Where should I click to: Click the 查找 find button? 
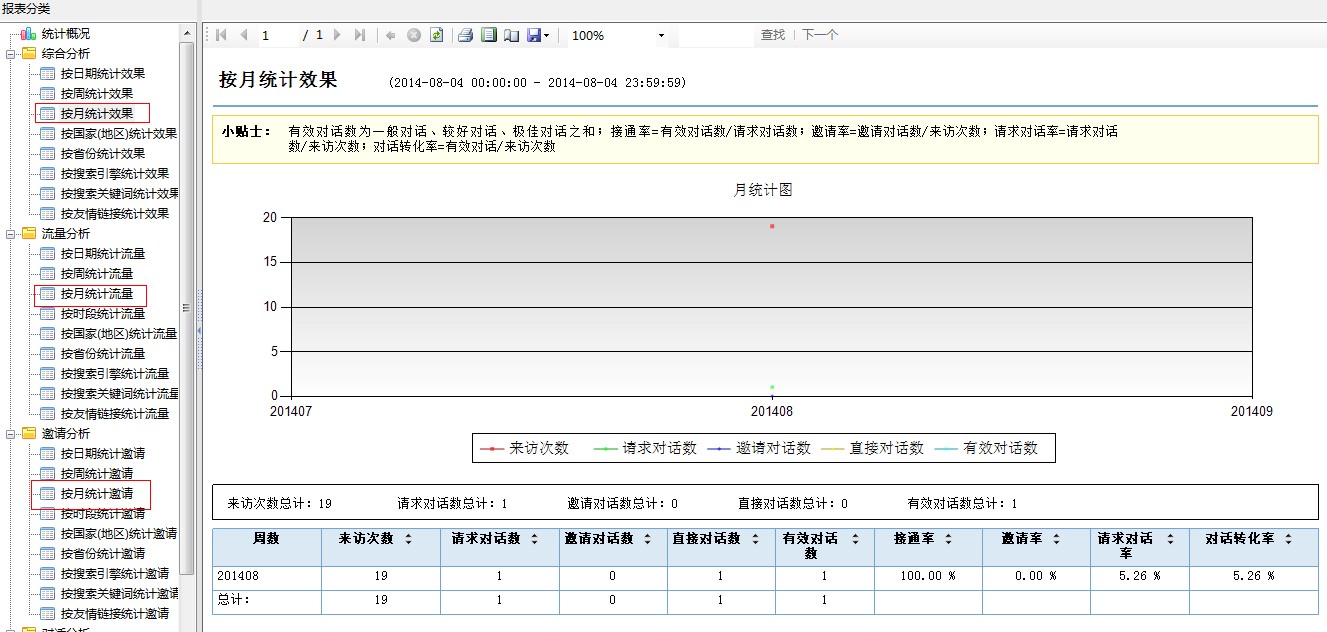coord(772,35)
